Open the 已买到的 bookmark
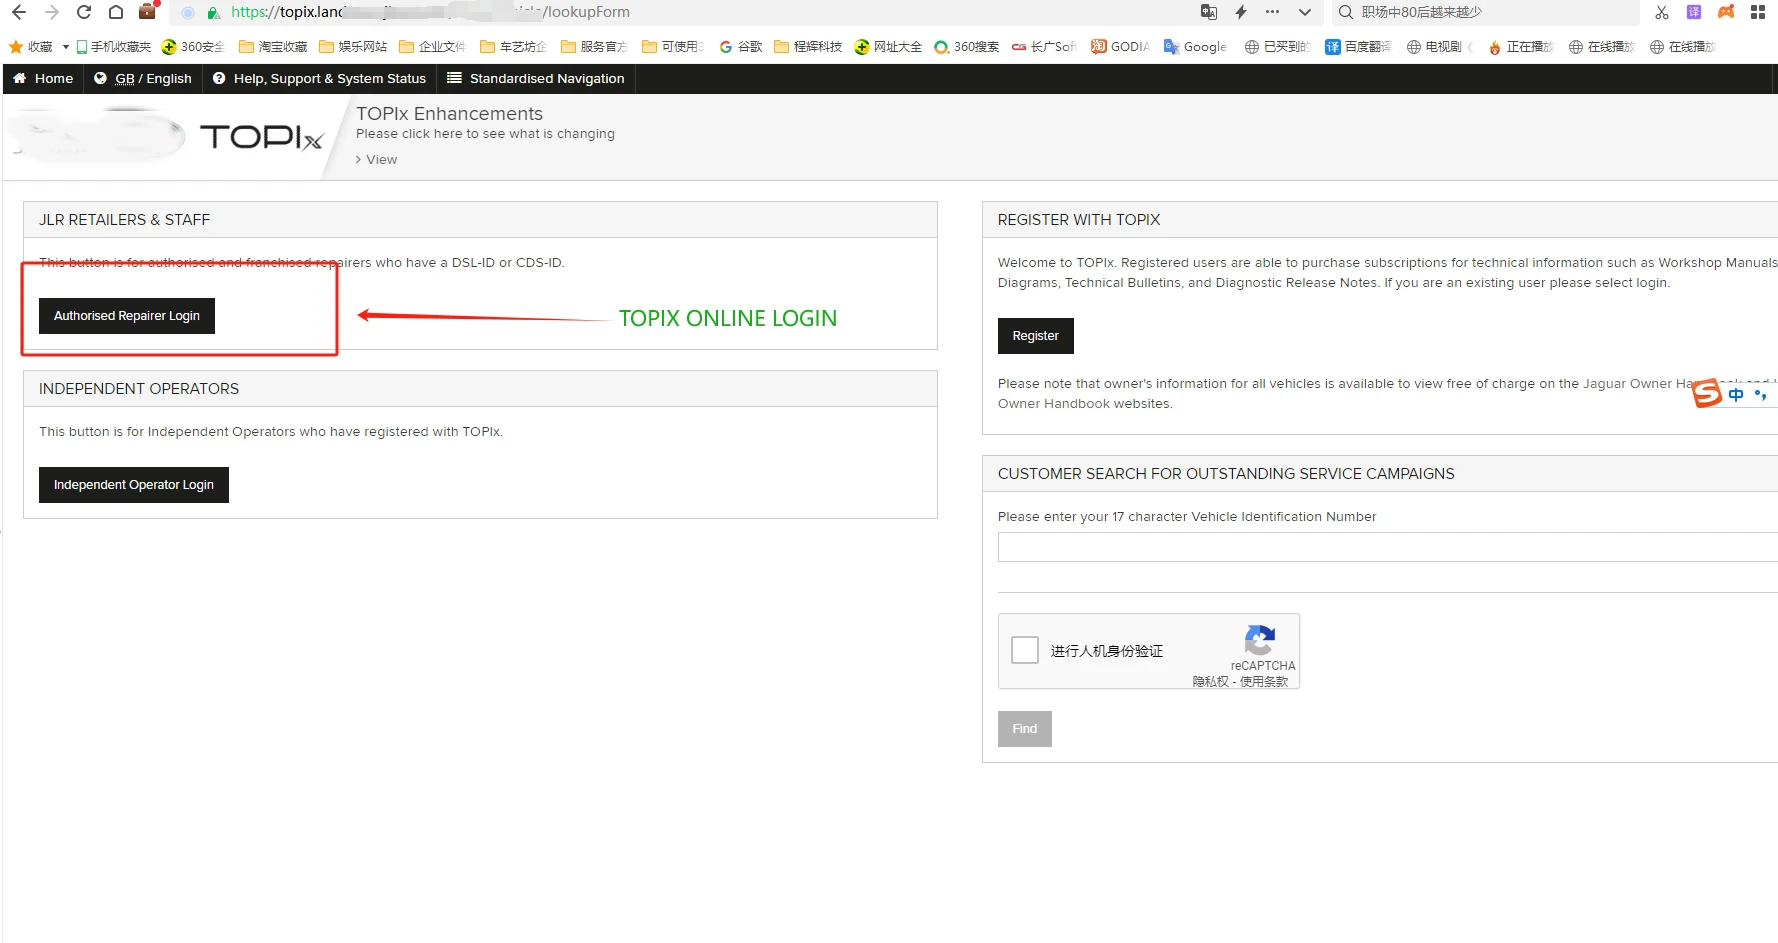1778x943 pixels. click(x=1278, y=47)
